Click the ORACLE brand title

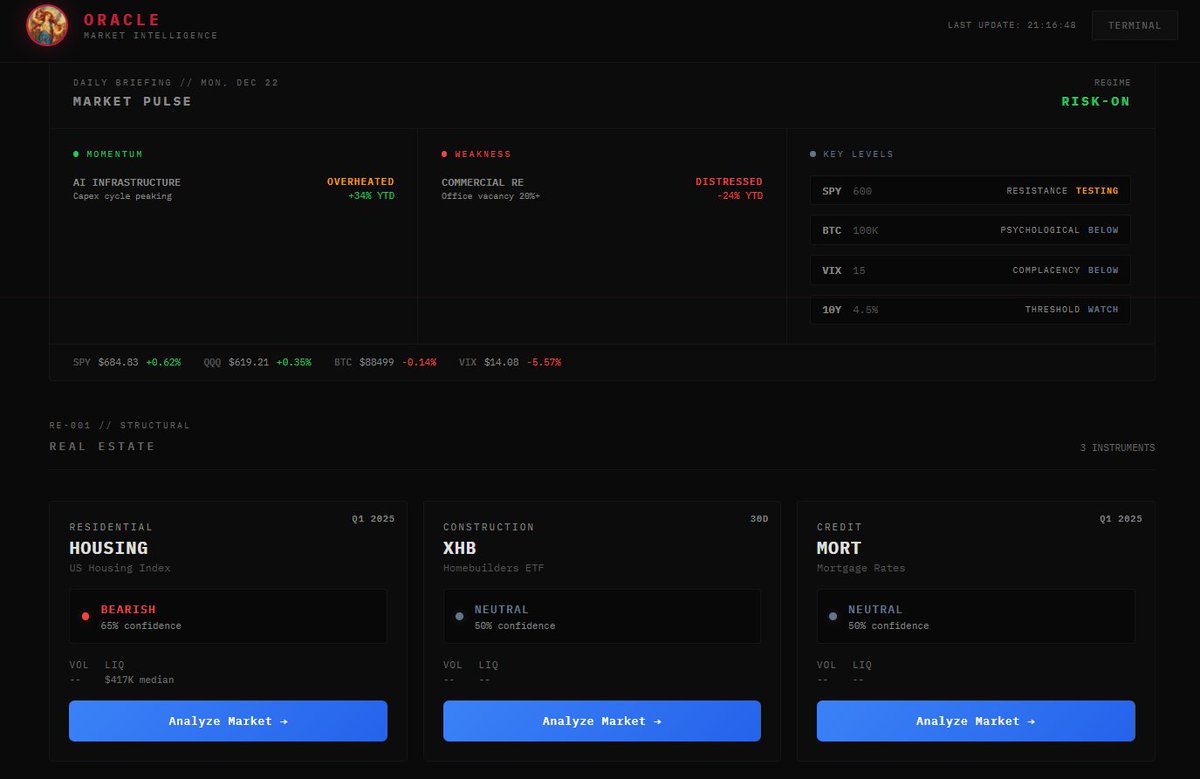point(122,19)
